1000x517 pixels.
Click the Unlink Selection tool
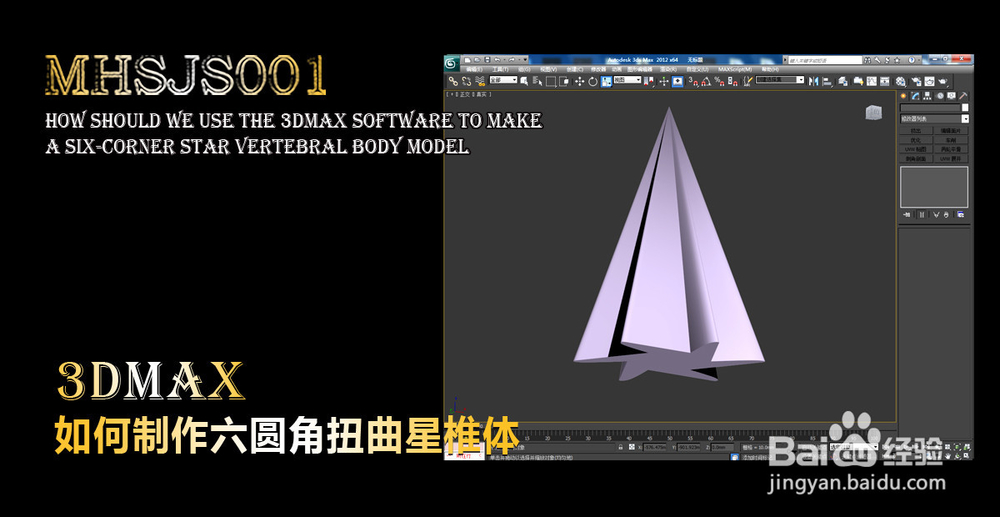(466, 81)
